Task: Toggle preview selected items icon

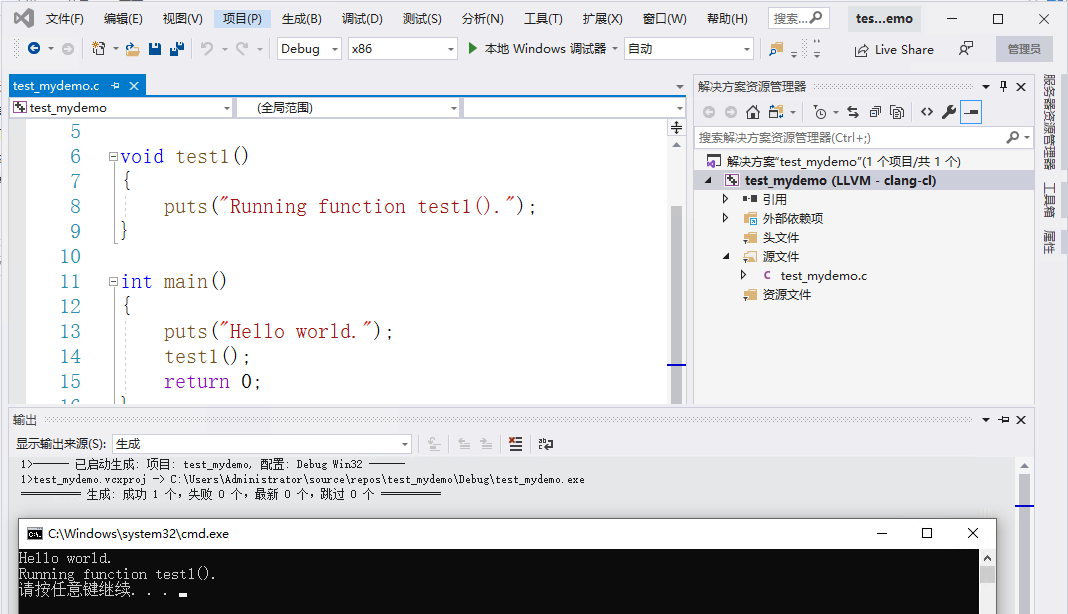Action: (x=971, y=112)
